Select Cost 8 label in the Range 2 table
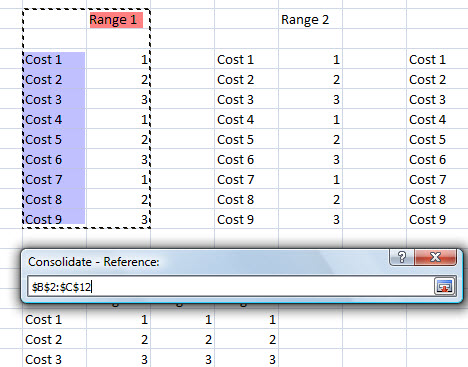Screen dimensions: 468x367 click(x=235, y=200)
